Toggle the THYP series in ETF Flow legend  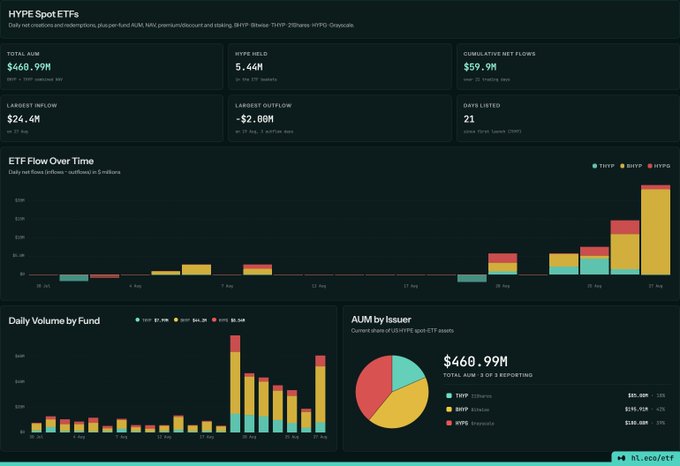tap(603, 166)
